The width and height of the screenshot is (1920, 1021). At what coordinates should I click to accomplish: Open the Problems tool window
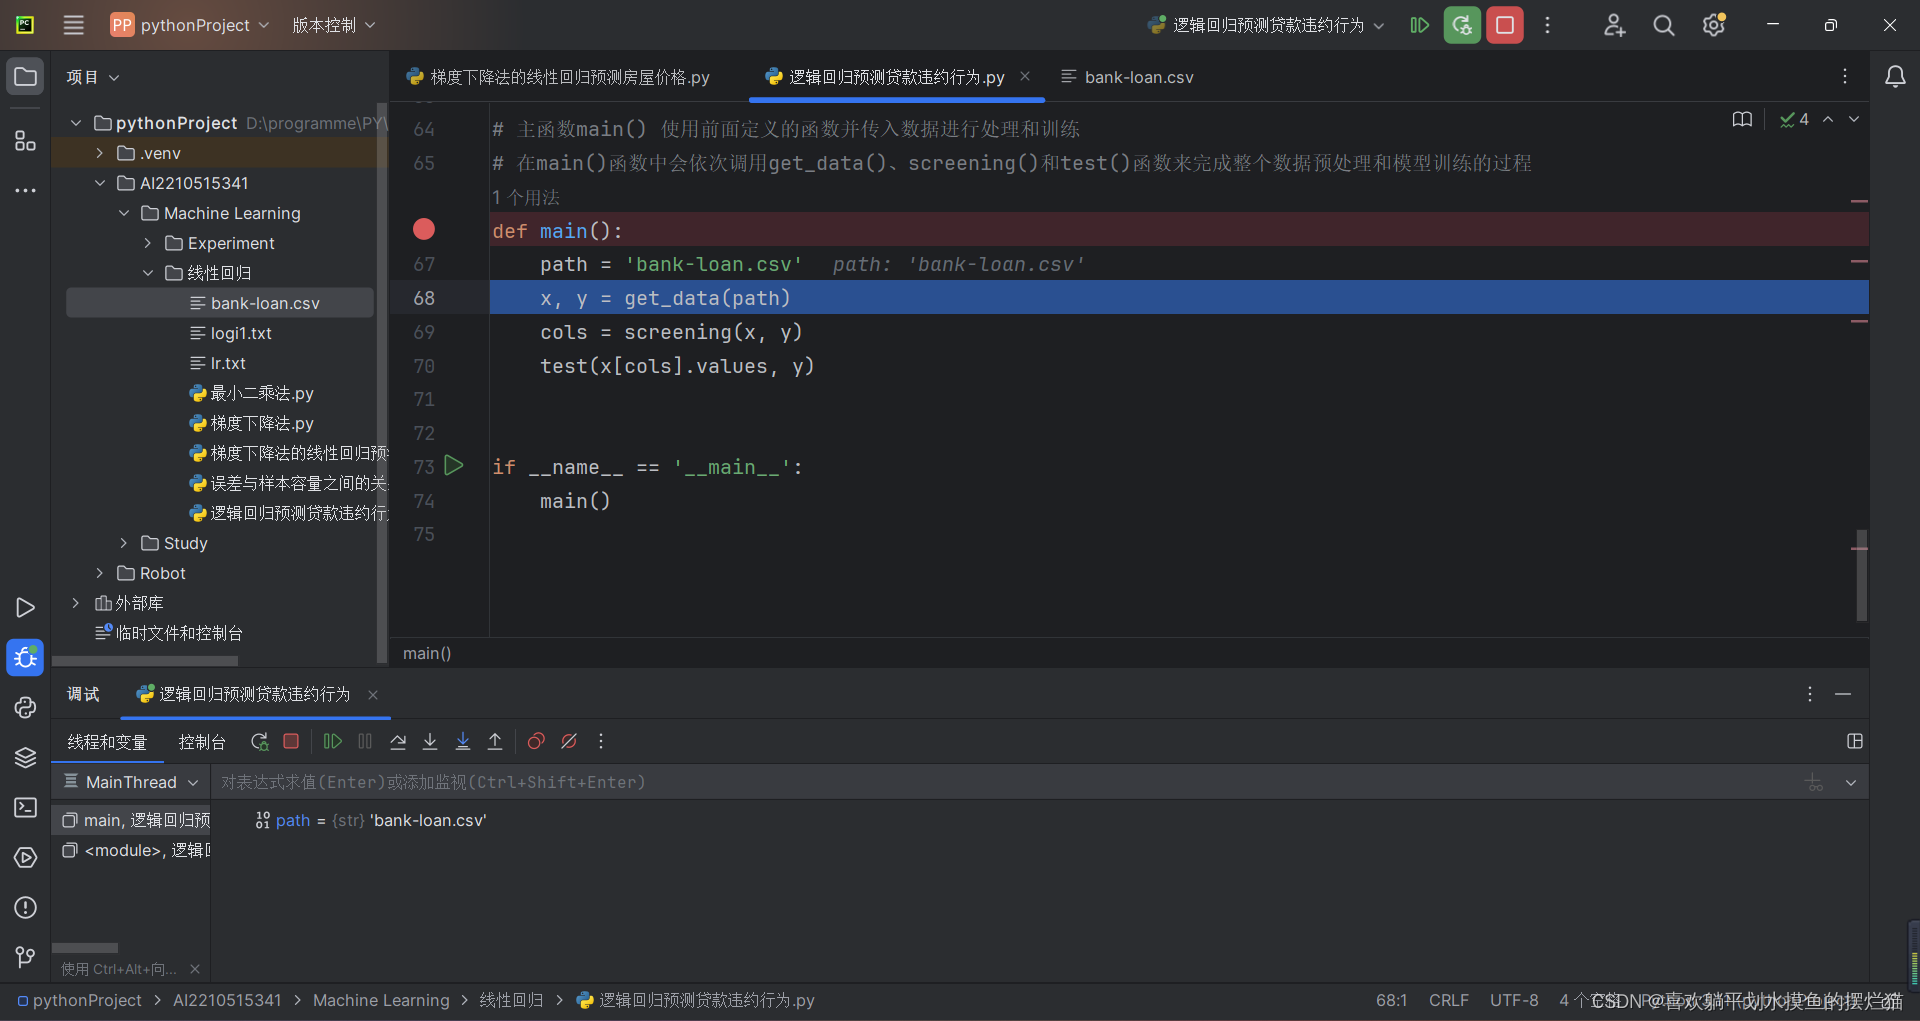point(25,908)
